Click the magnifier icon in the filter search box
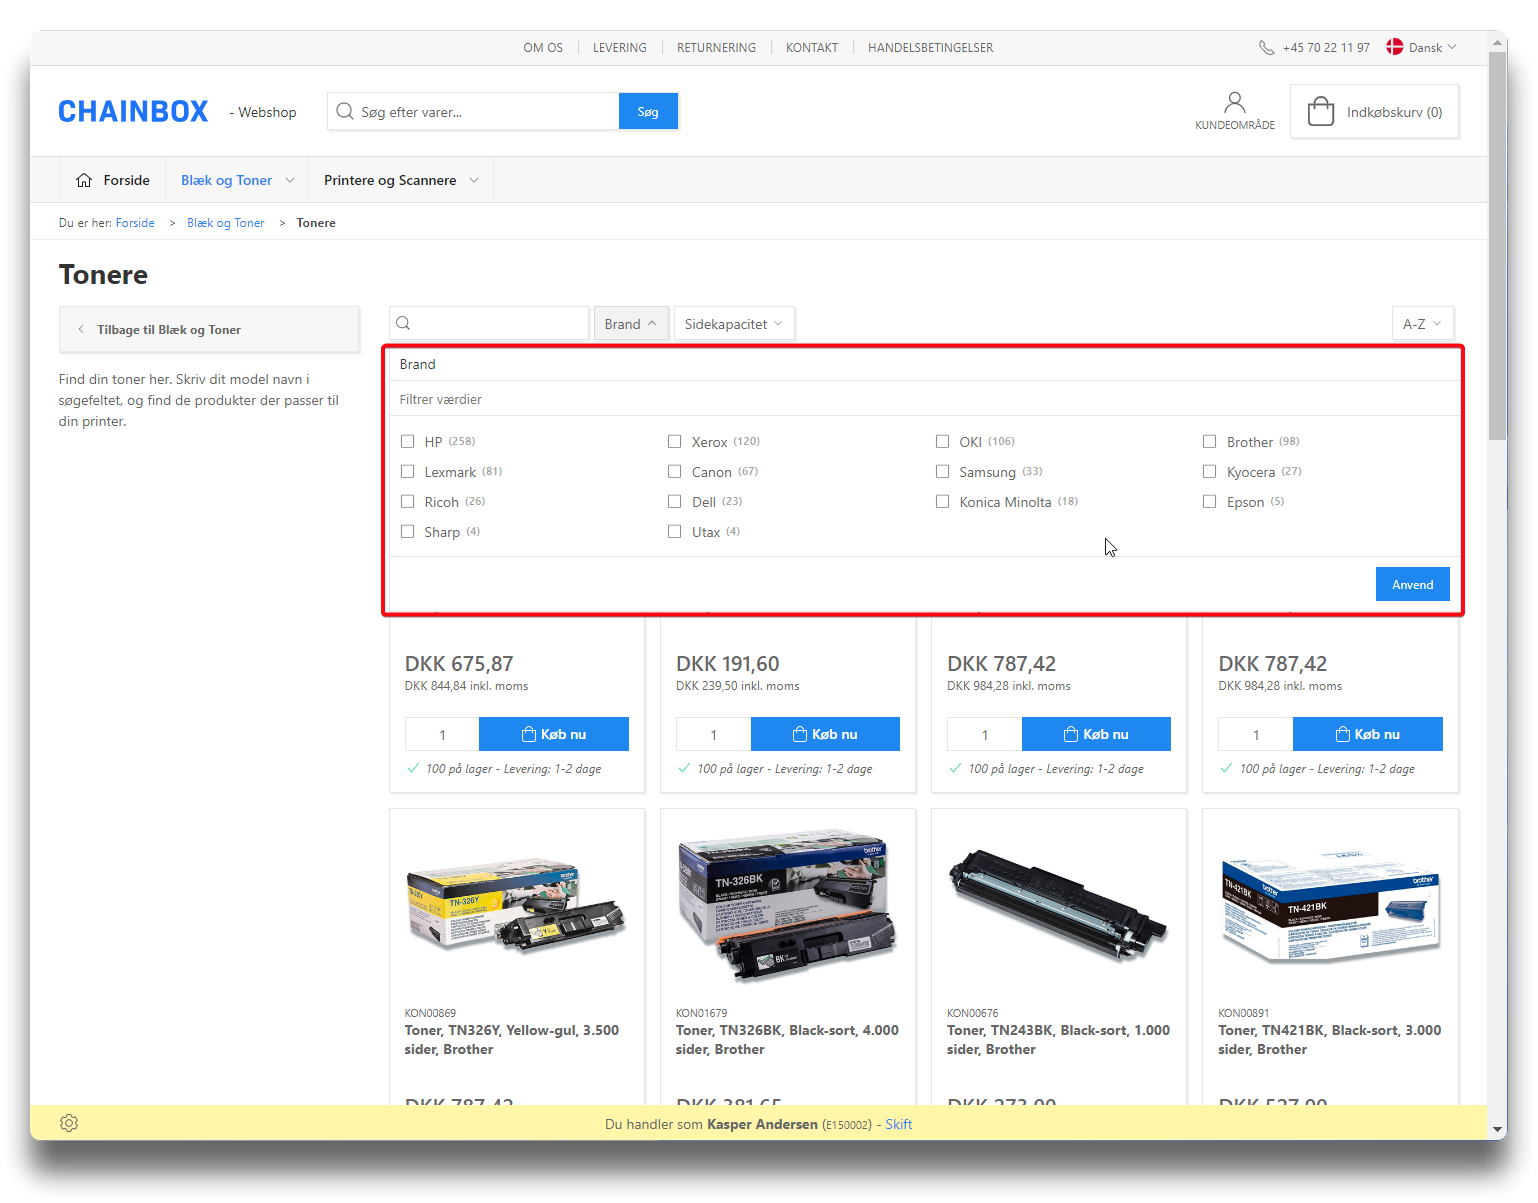The image size is (1538, 1203). (404, 323)
